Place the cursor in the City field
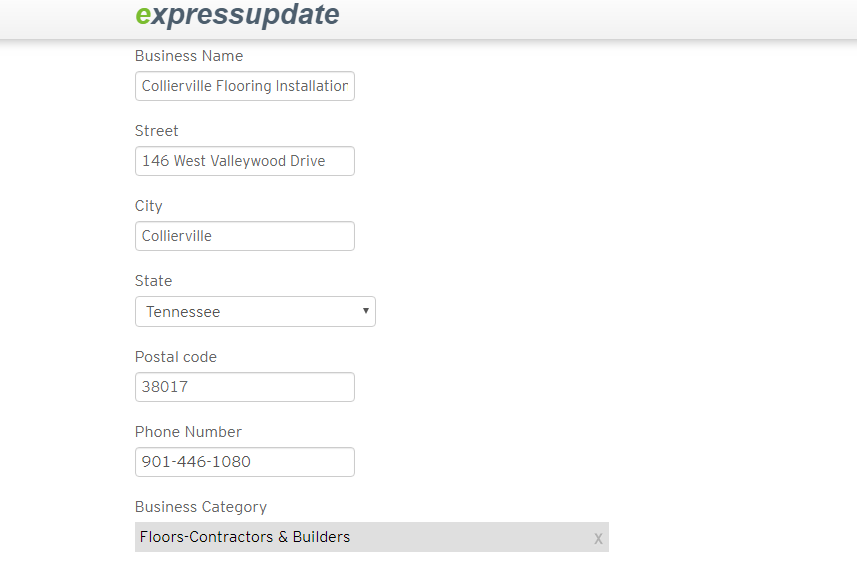 point(245,236)
